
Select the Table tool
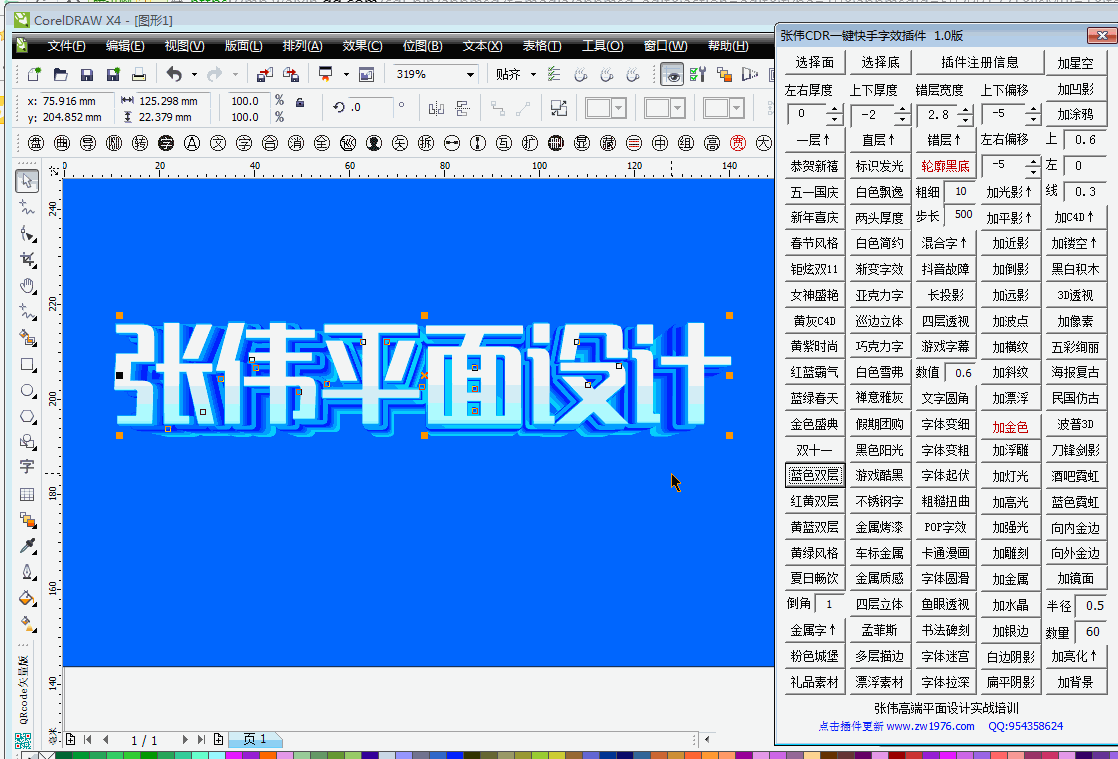[27, 494]
